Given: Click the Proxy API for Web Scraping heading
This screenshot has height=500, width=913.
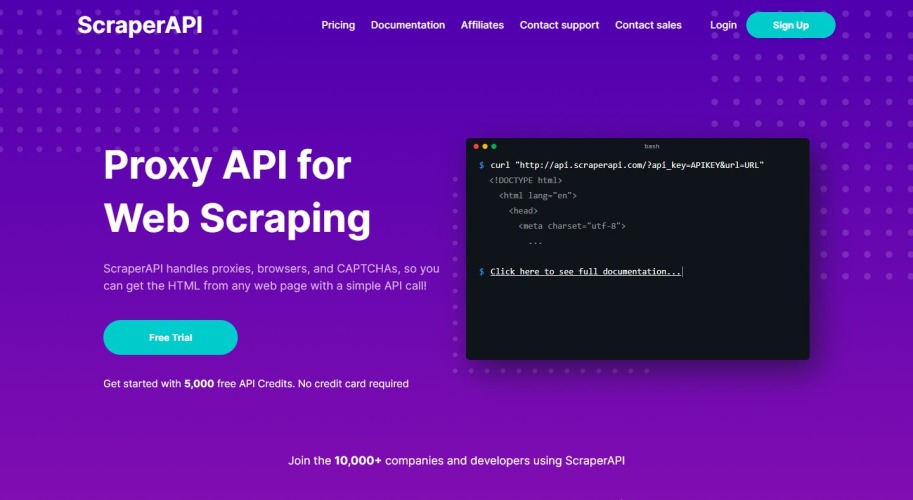Looking at the screenshot, I should 237,192.
